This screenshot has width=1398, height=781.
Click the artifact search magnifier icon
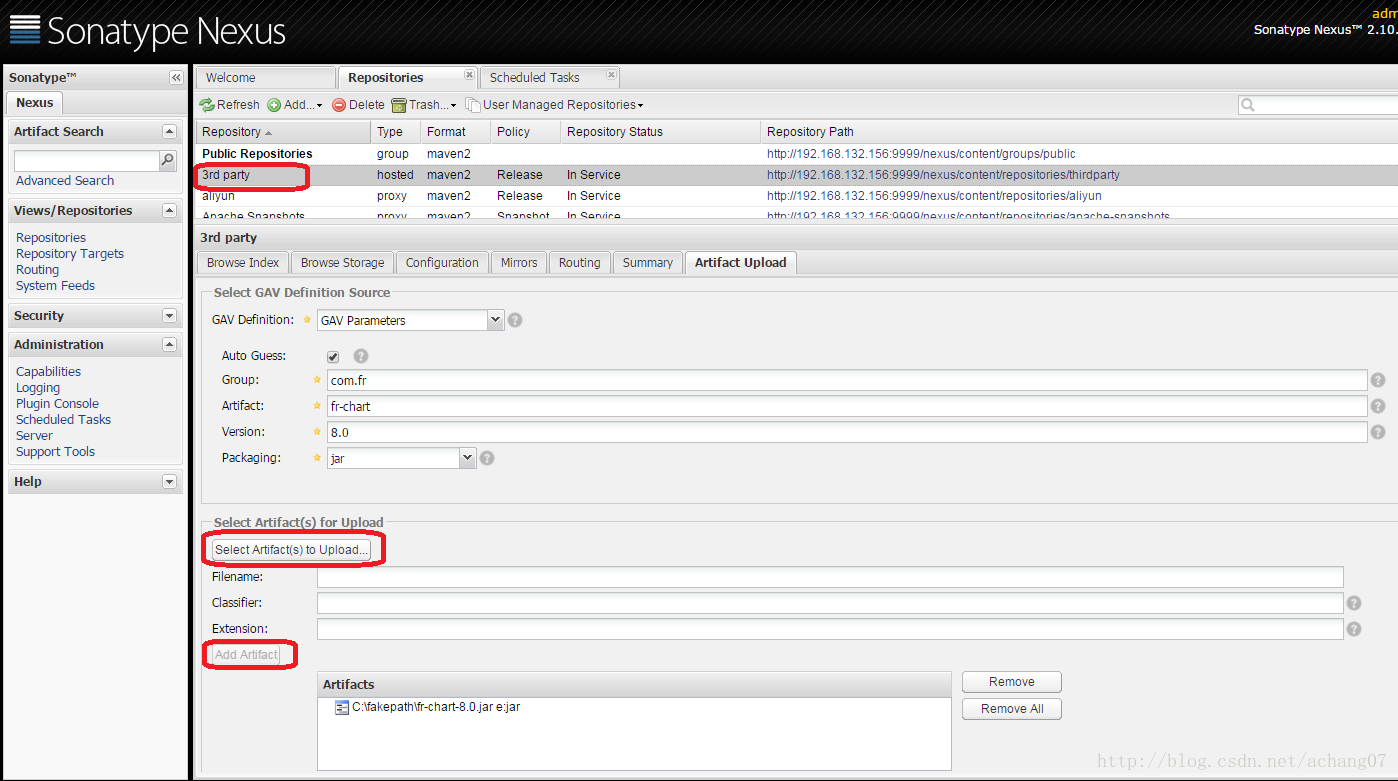click(168, 160)
